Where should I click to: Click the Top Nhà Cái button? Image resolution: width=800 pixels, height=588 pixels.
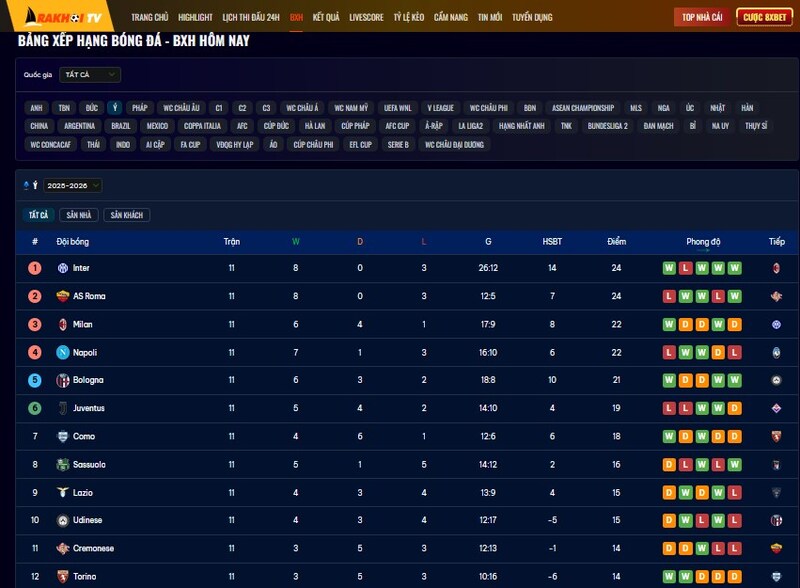702,18
